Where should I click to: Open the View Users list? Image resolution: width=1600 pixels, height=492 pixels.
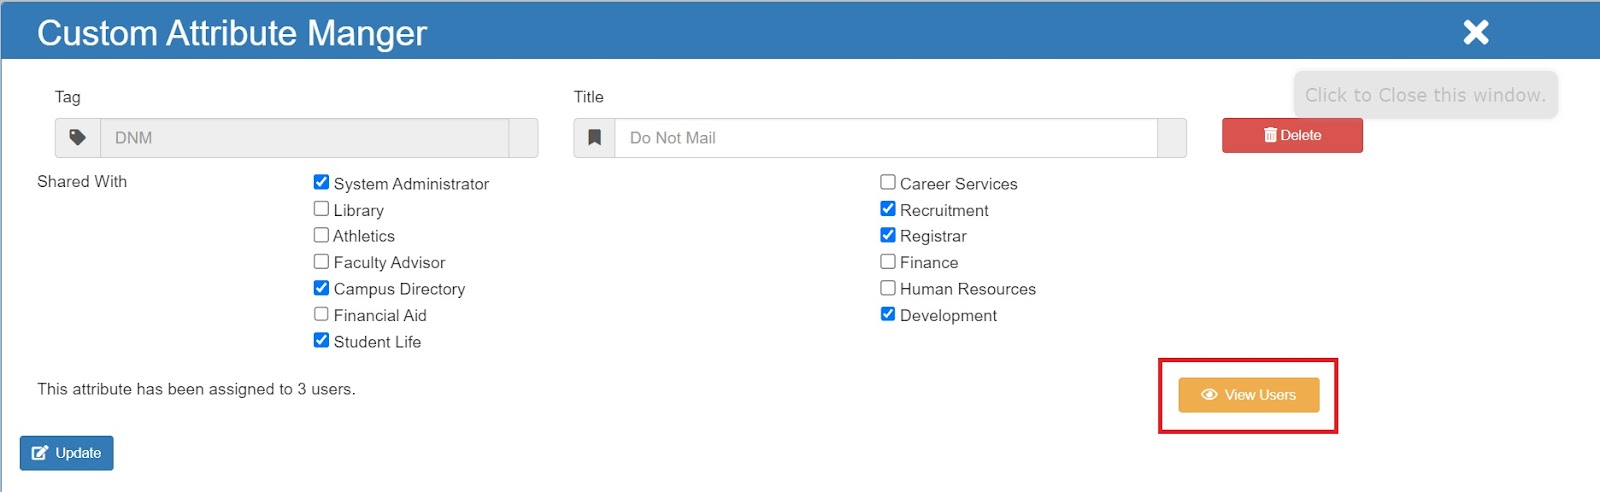(x=1249, y=395)
